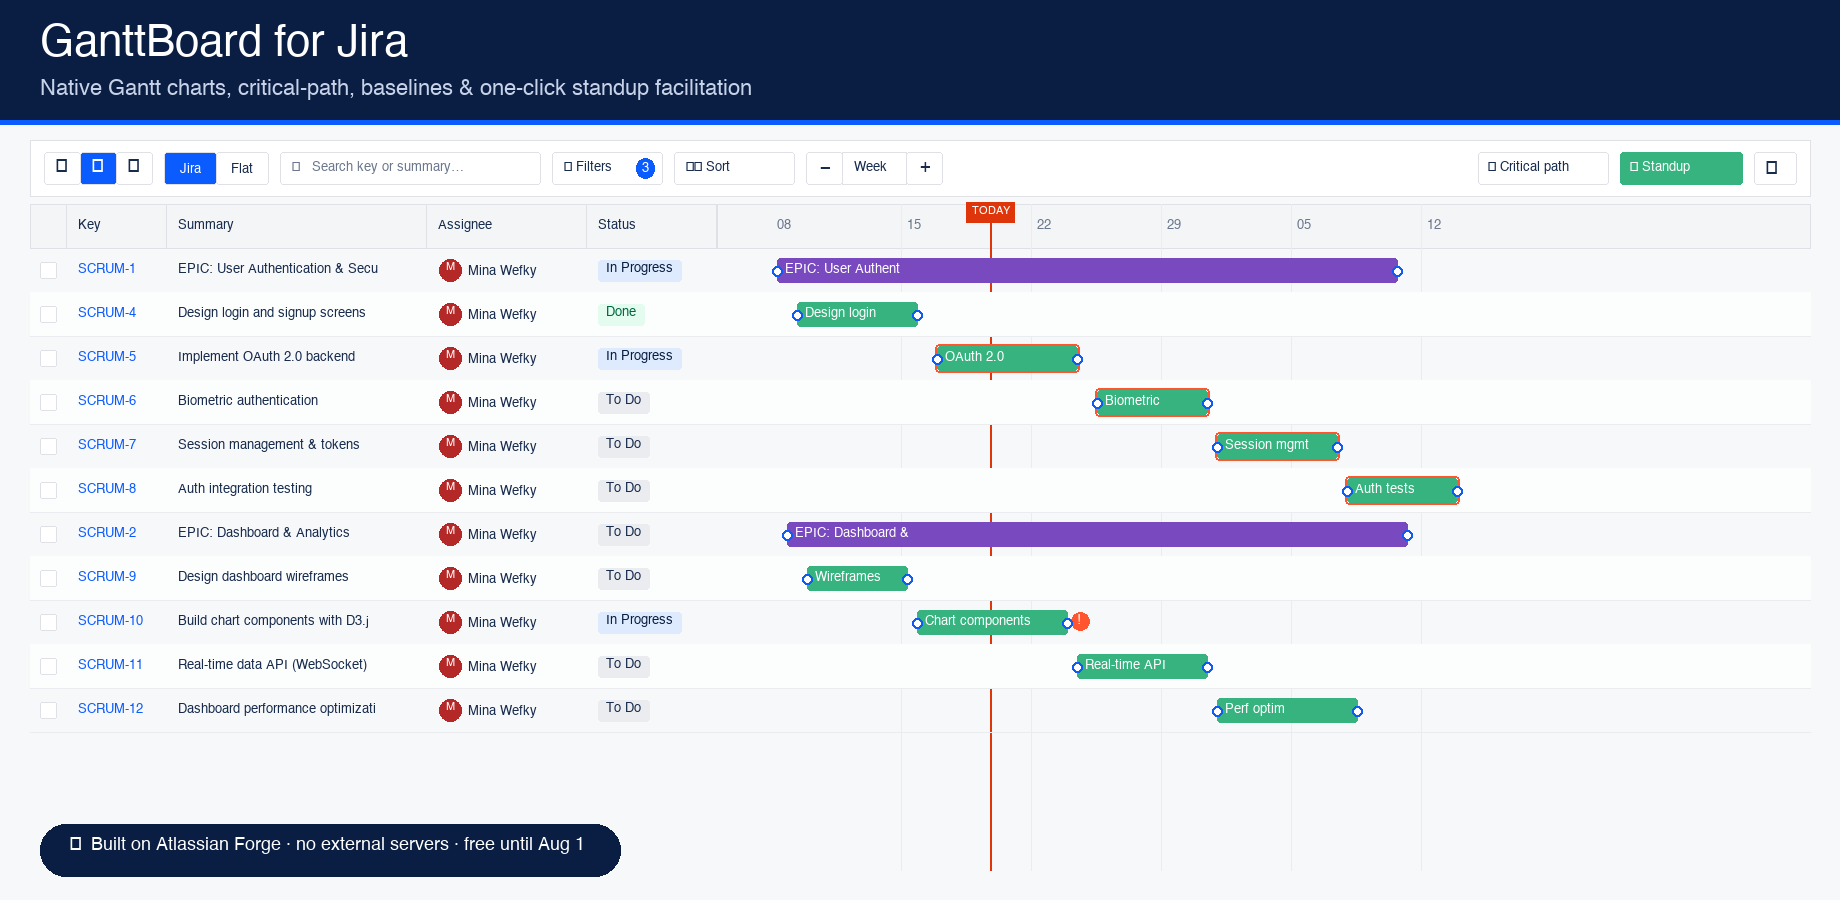Check the checkbox for SCRUM-1

coord(48,270)
